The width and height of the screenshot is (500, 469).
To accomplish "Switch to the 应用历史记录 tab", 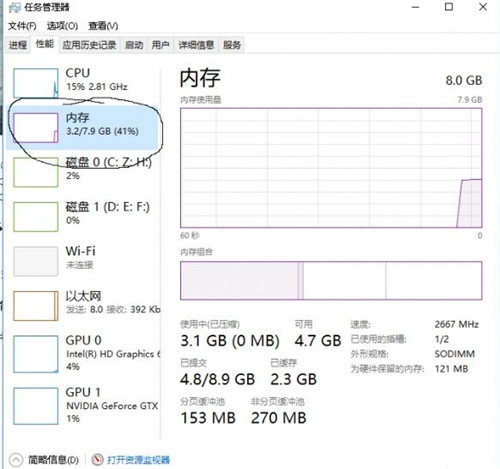I will point(89,45).
